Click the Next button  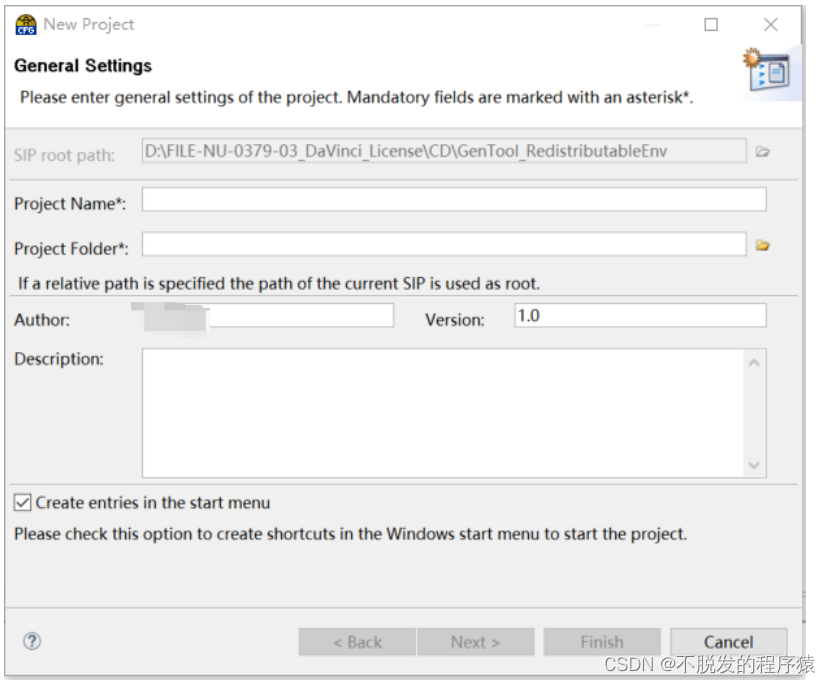[476, 641]
